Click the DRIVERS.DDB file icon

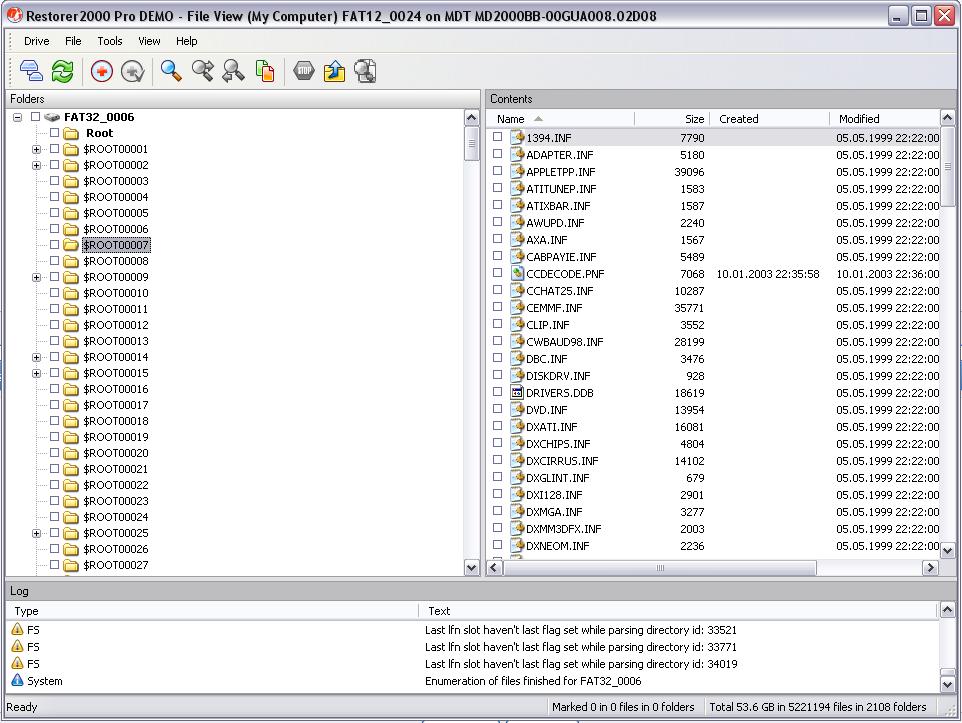(517, 393)
